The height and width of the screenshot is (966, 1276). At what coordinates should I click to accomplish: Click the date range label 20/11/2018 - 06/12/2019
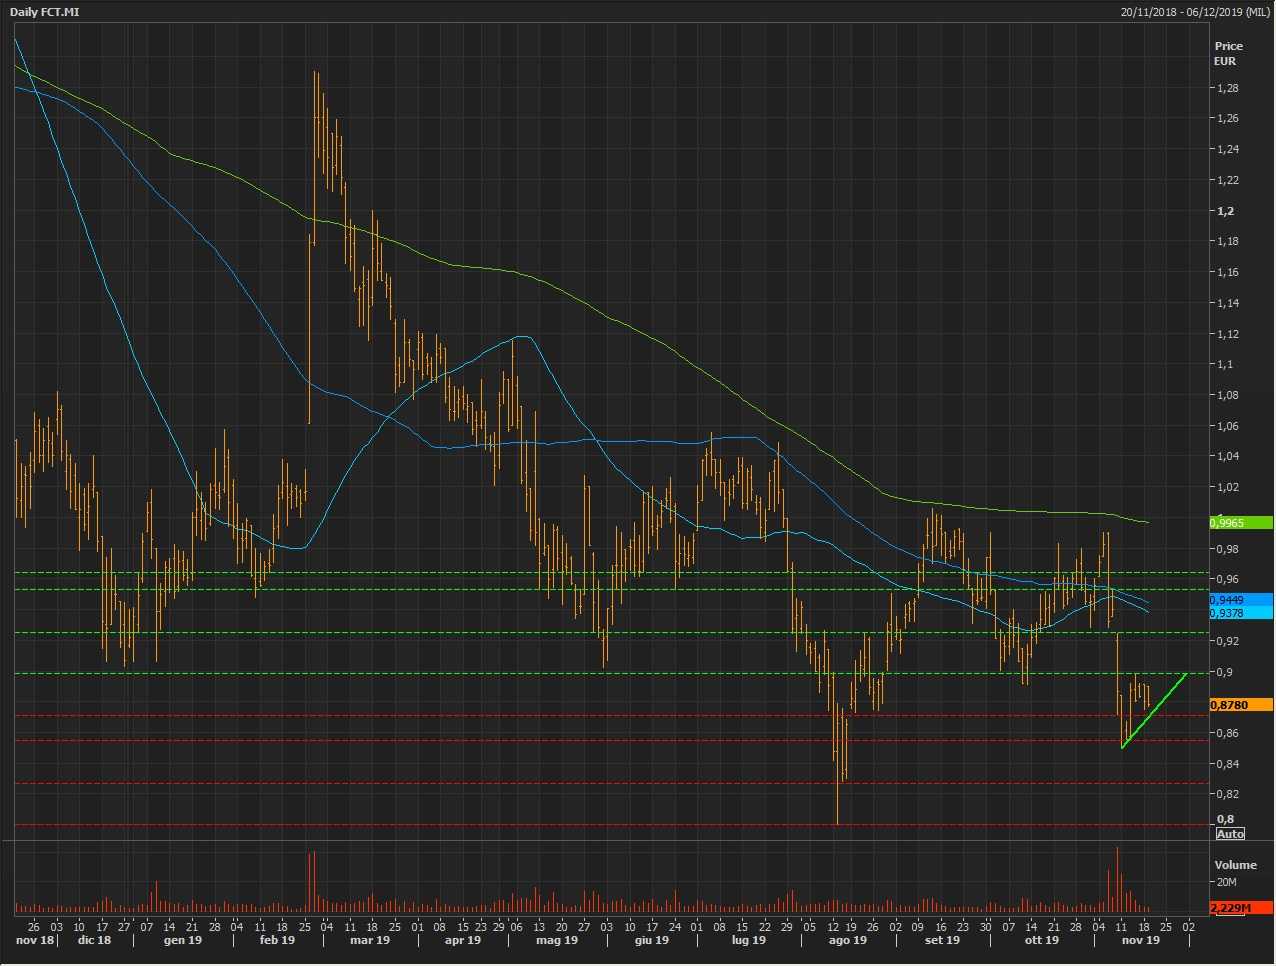pos(1195,12)
